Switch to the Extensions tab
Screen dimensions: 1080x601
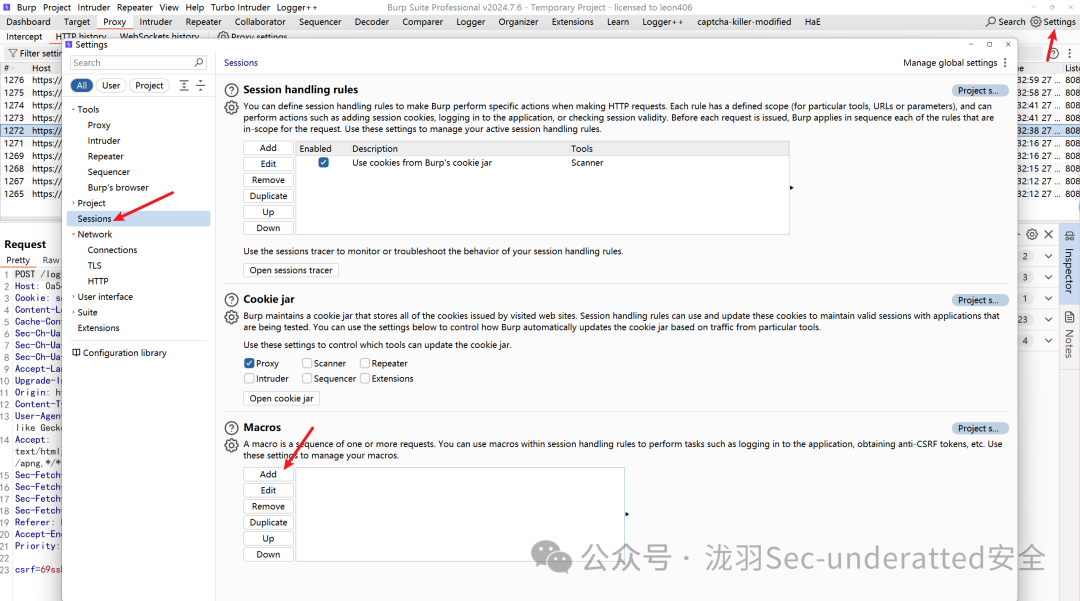[572, 22]
